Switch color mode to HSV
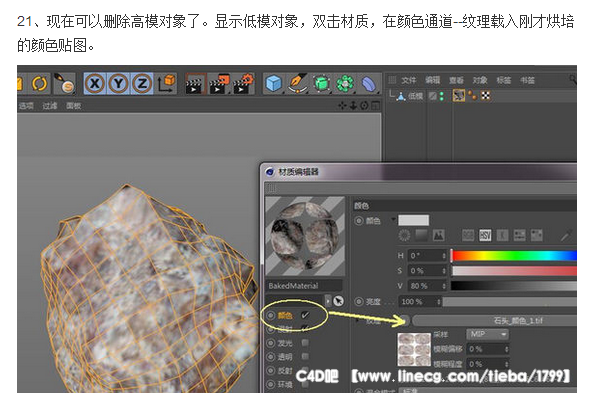The height and width of the screenshot is (393, 596). [485, 235]
